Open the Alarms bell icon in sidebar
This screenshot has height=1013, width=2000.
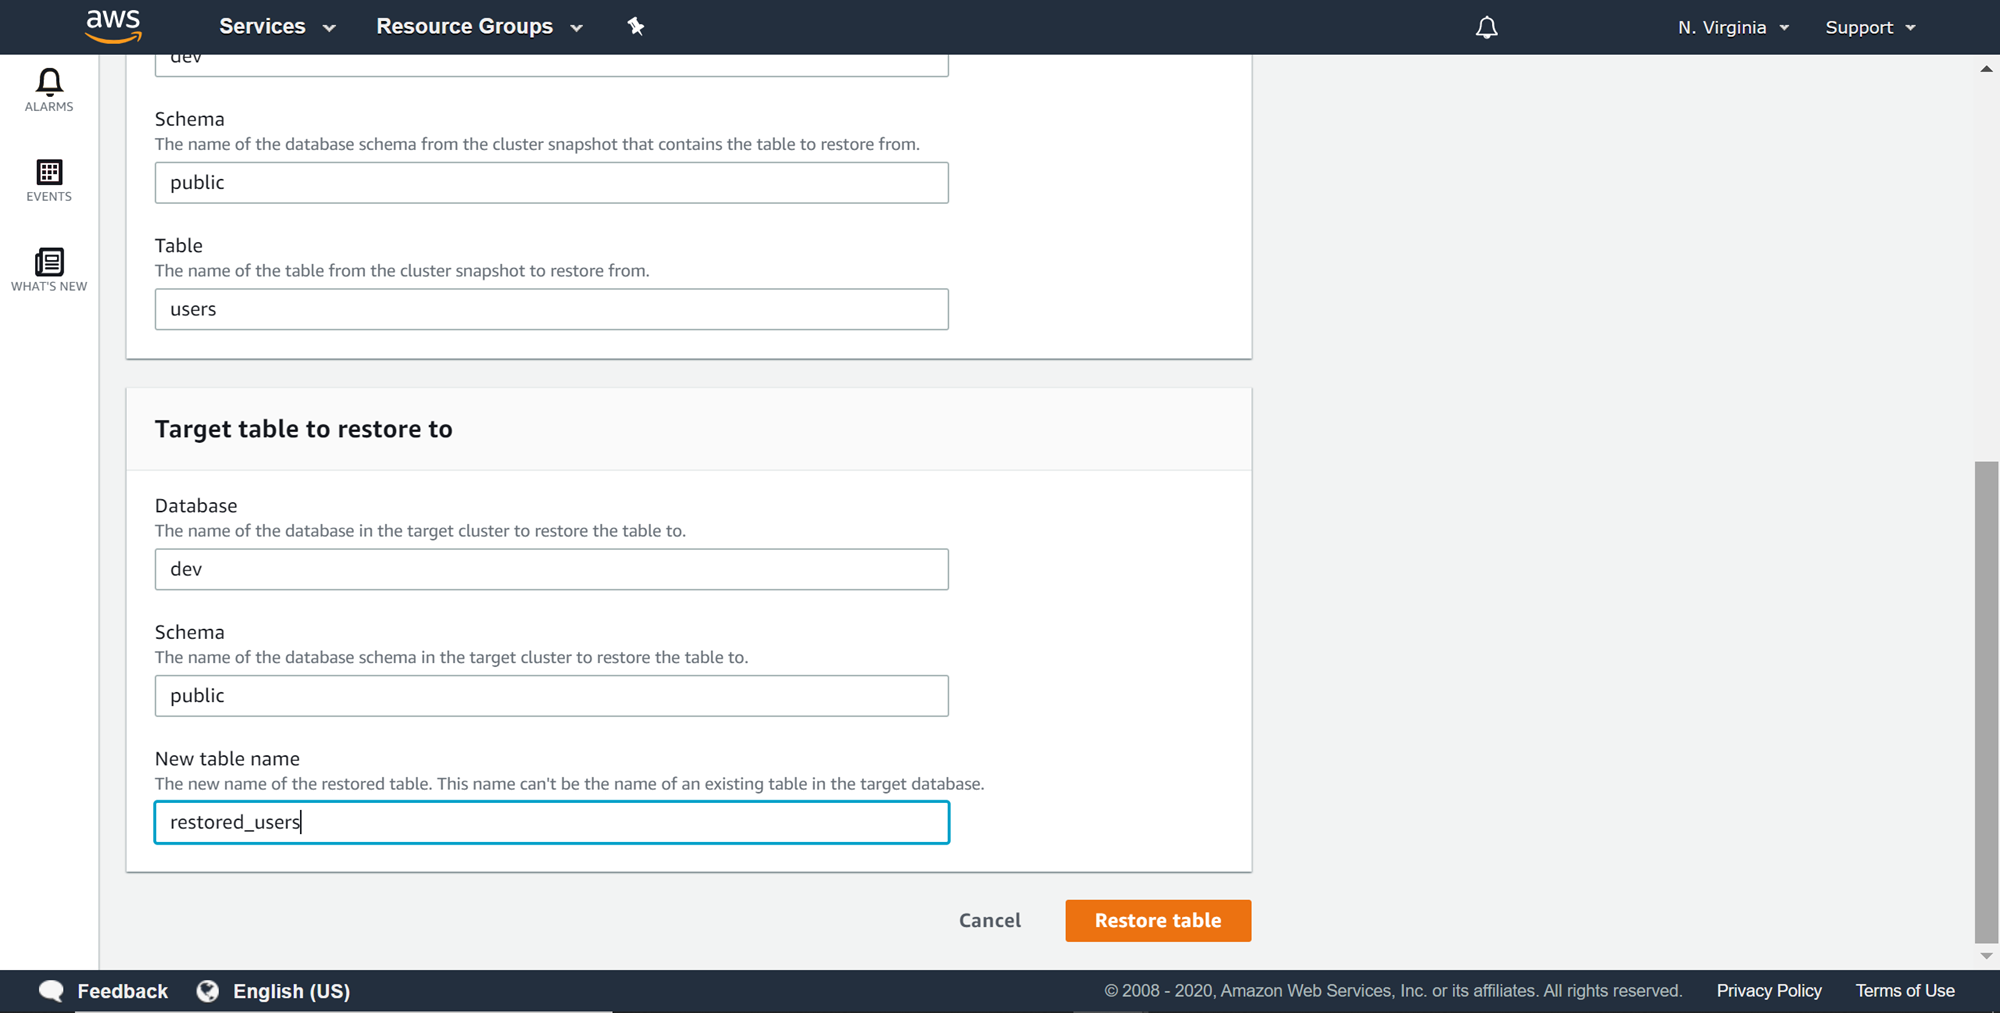point(49,82)
